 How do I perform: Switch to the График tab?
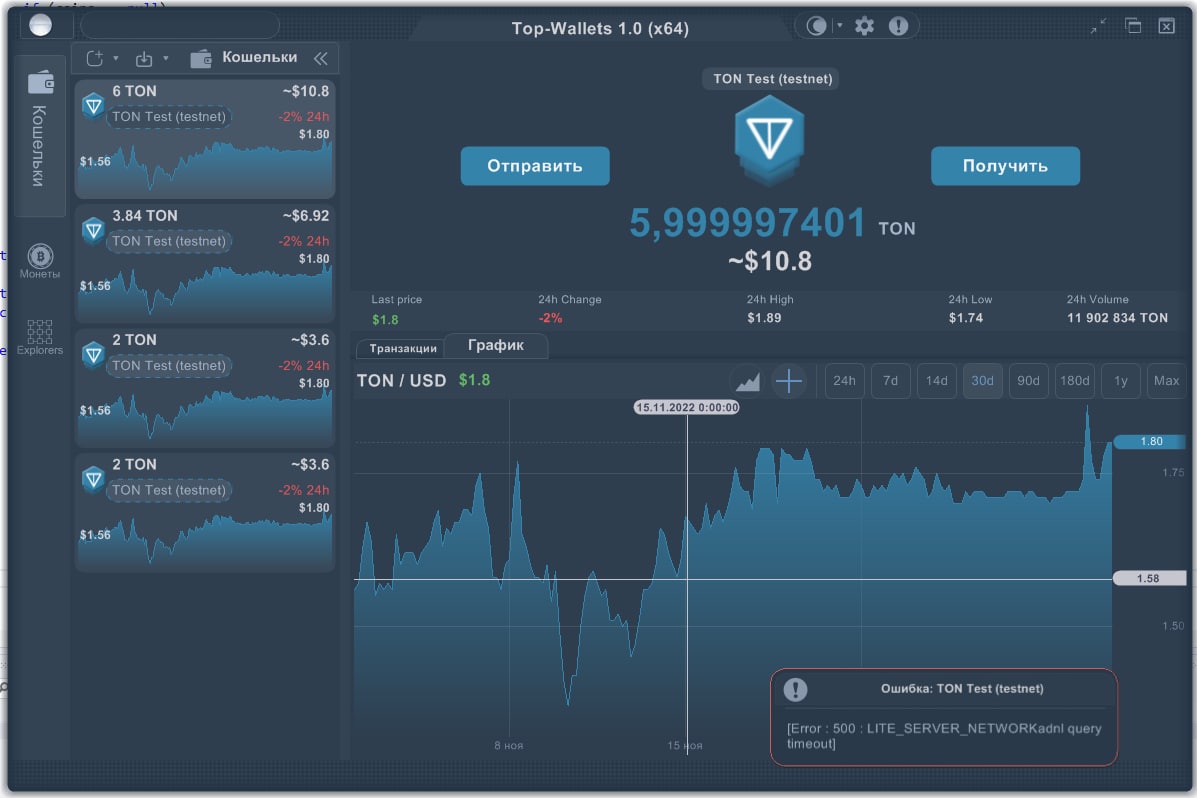point(495,345)
